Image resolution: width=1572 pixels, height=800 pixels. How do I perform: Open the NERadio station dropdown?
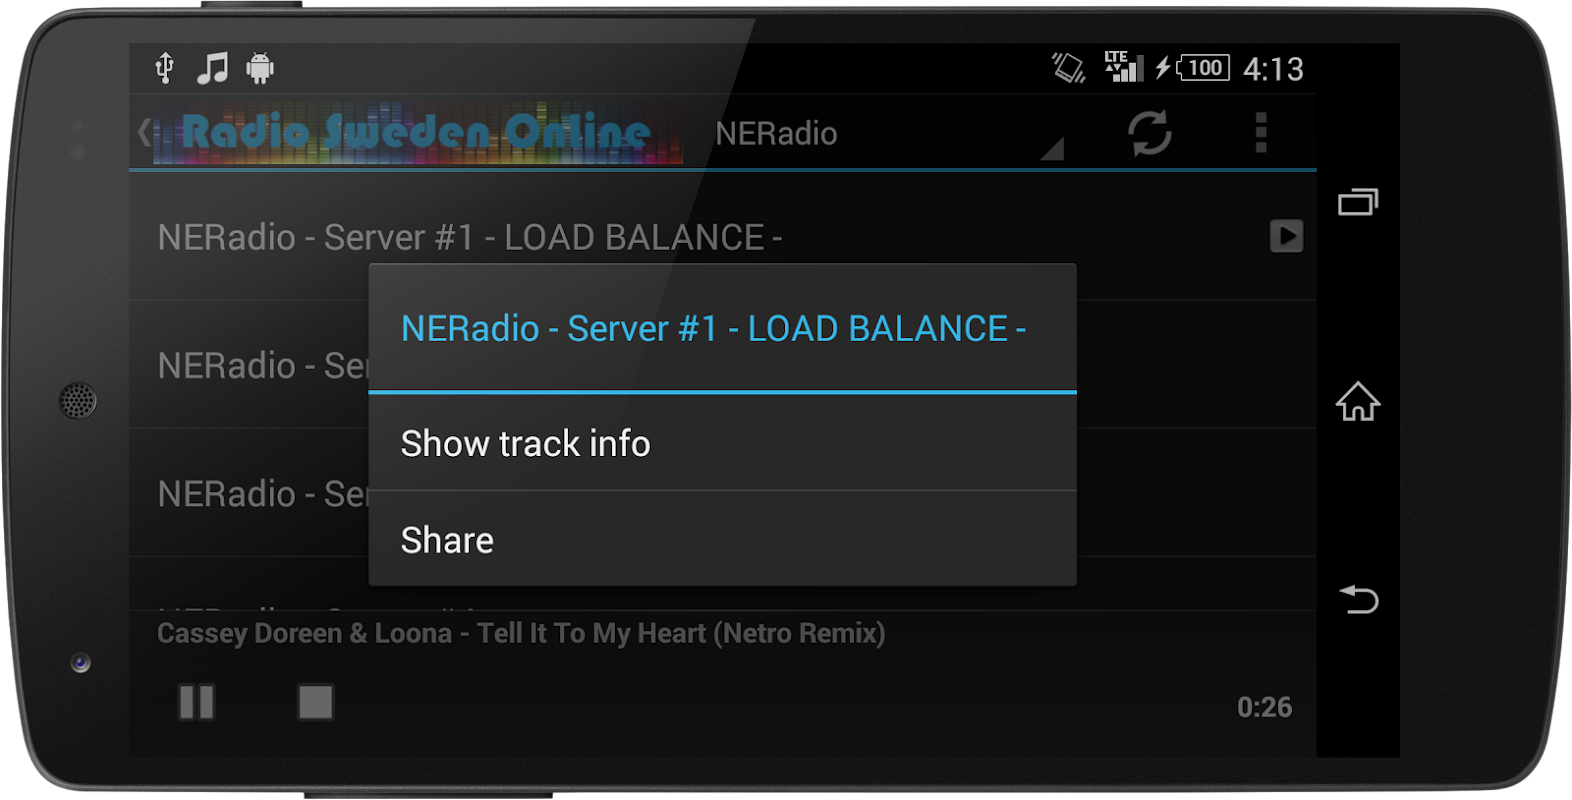pos(885,133)
